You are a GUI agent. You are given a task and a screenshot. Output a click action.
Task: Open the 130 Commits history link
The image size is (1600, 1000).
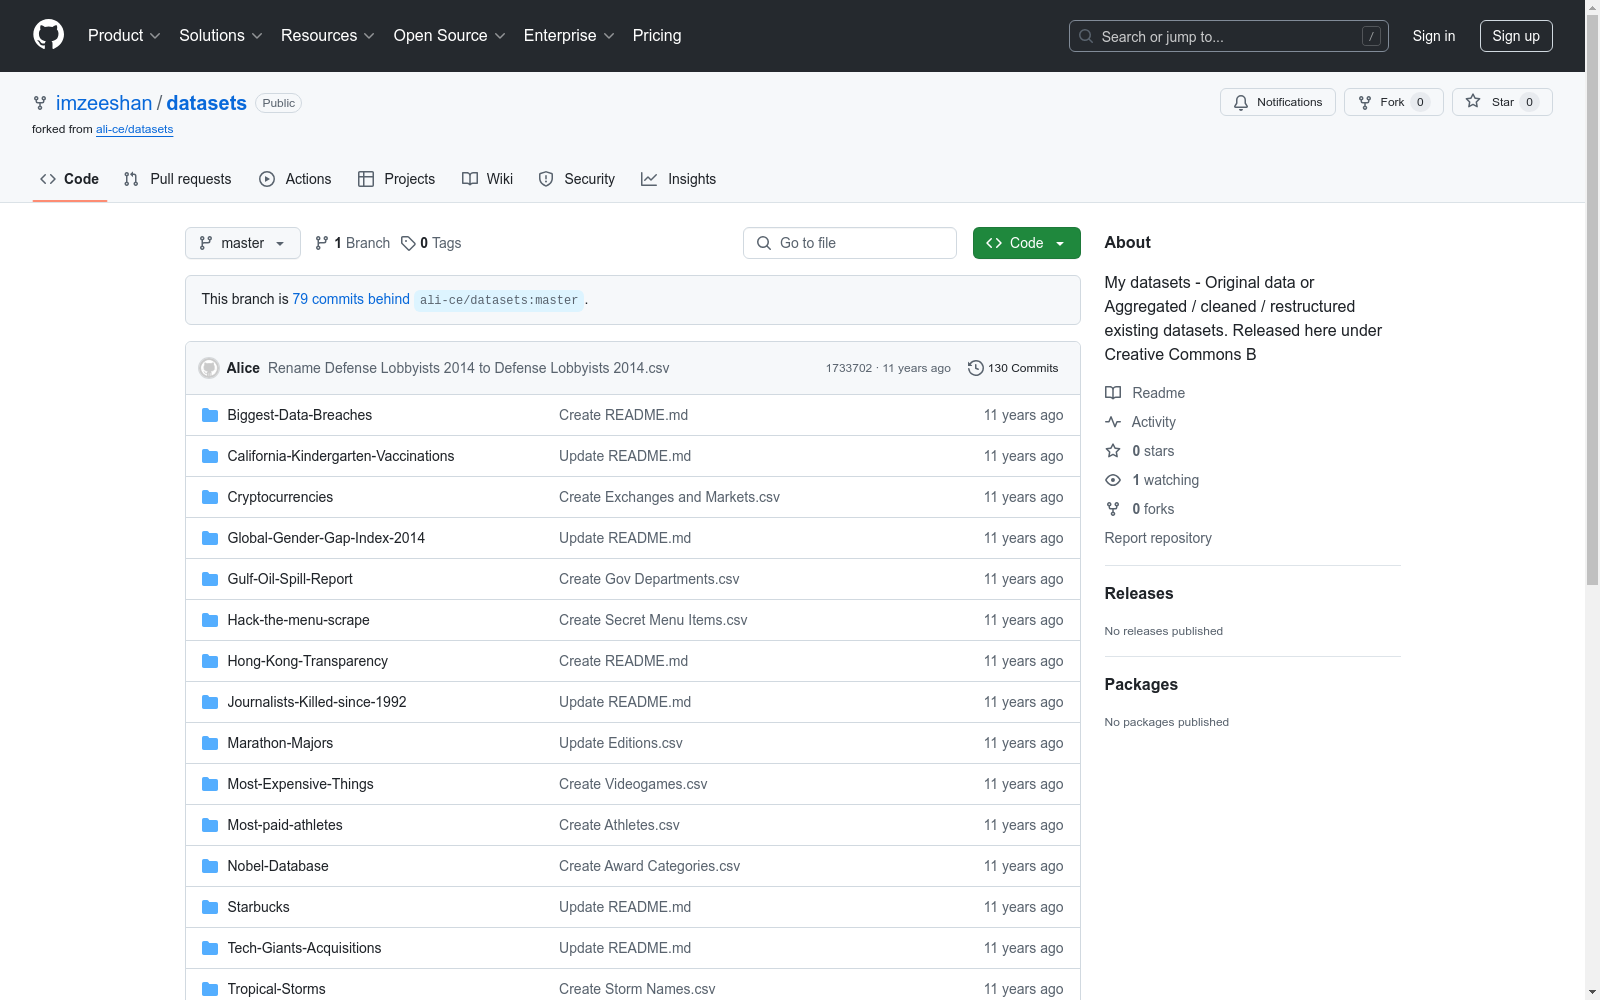1013,368
